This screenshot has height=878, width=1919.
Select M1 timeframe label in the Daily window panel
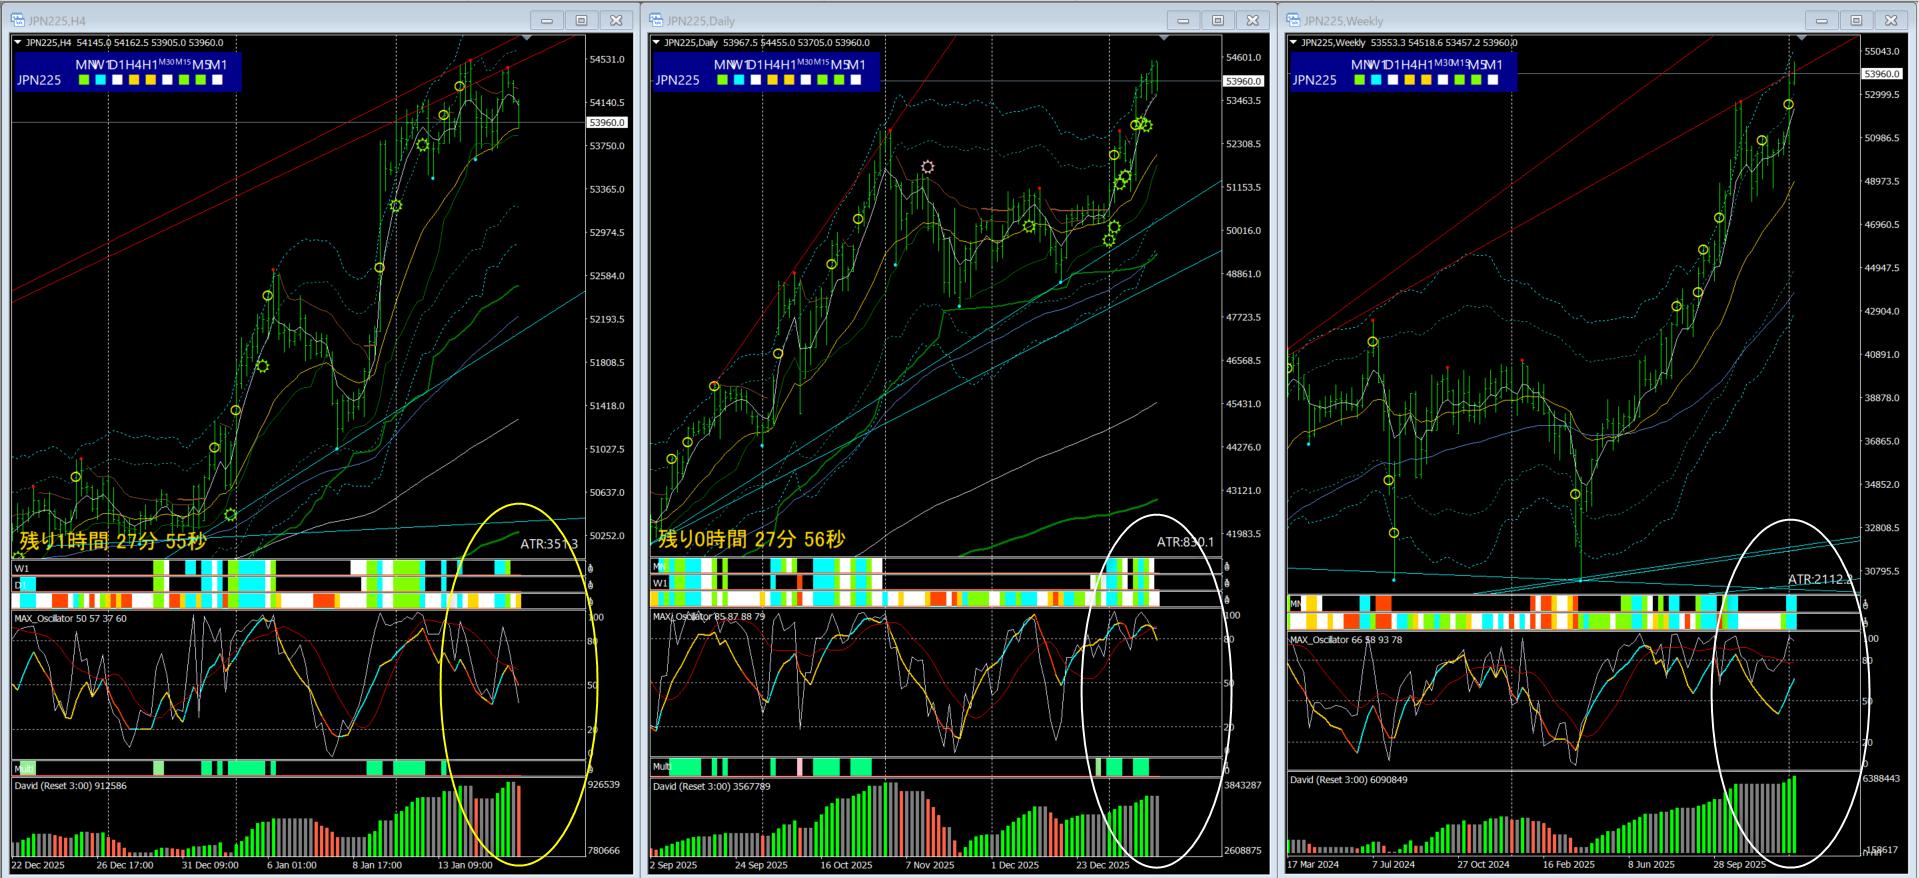(x=856, y=65)
